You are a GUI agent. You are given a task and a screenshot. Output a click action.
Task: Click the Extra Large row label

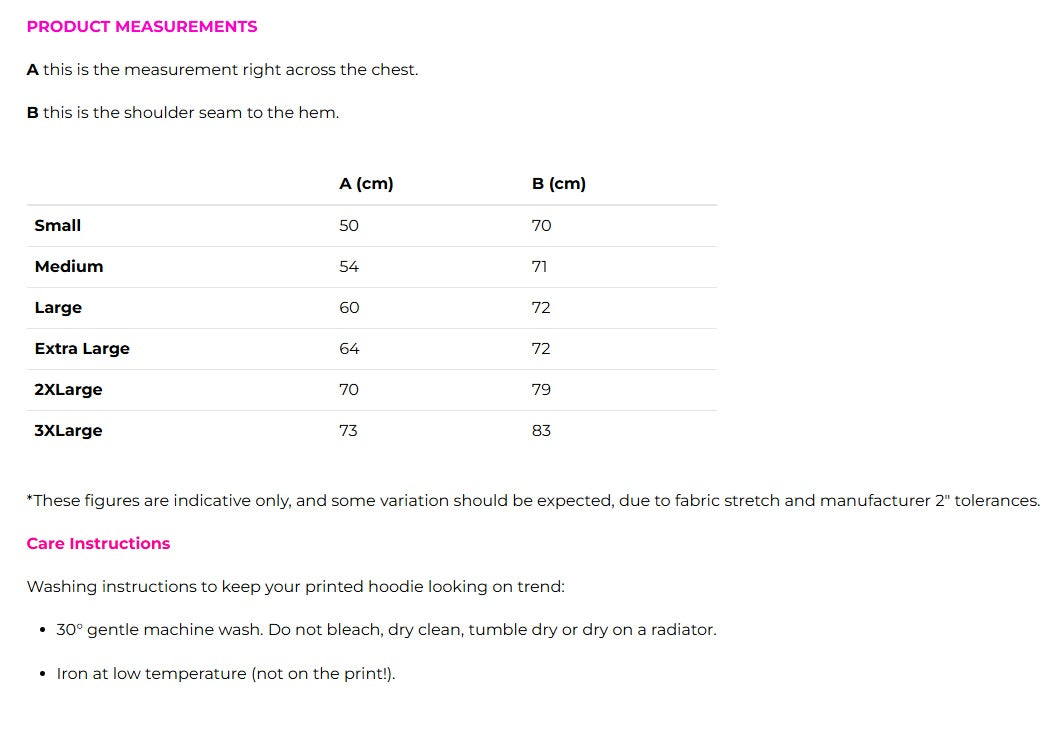pyautogui.click(x=82, y=349)
